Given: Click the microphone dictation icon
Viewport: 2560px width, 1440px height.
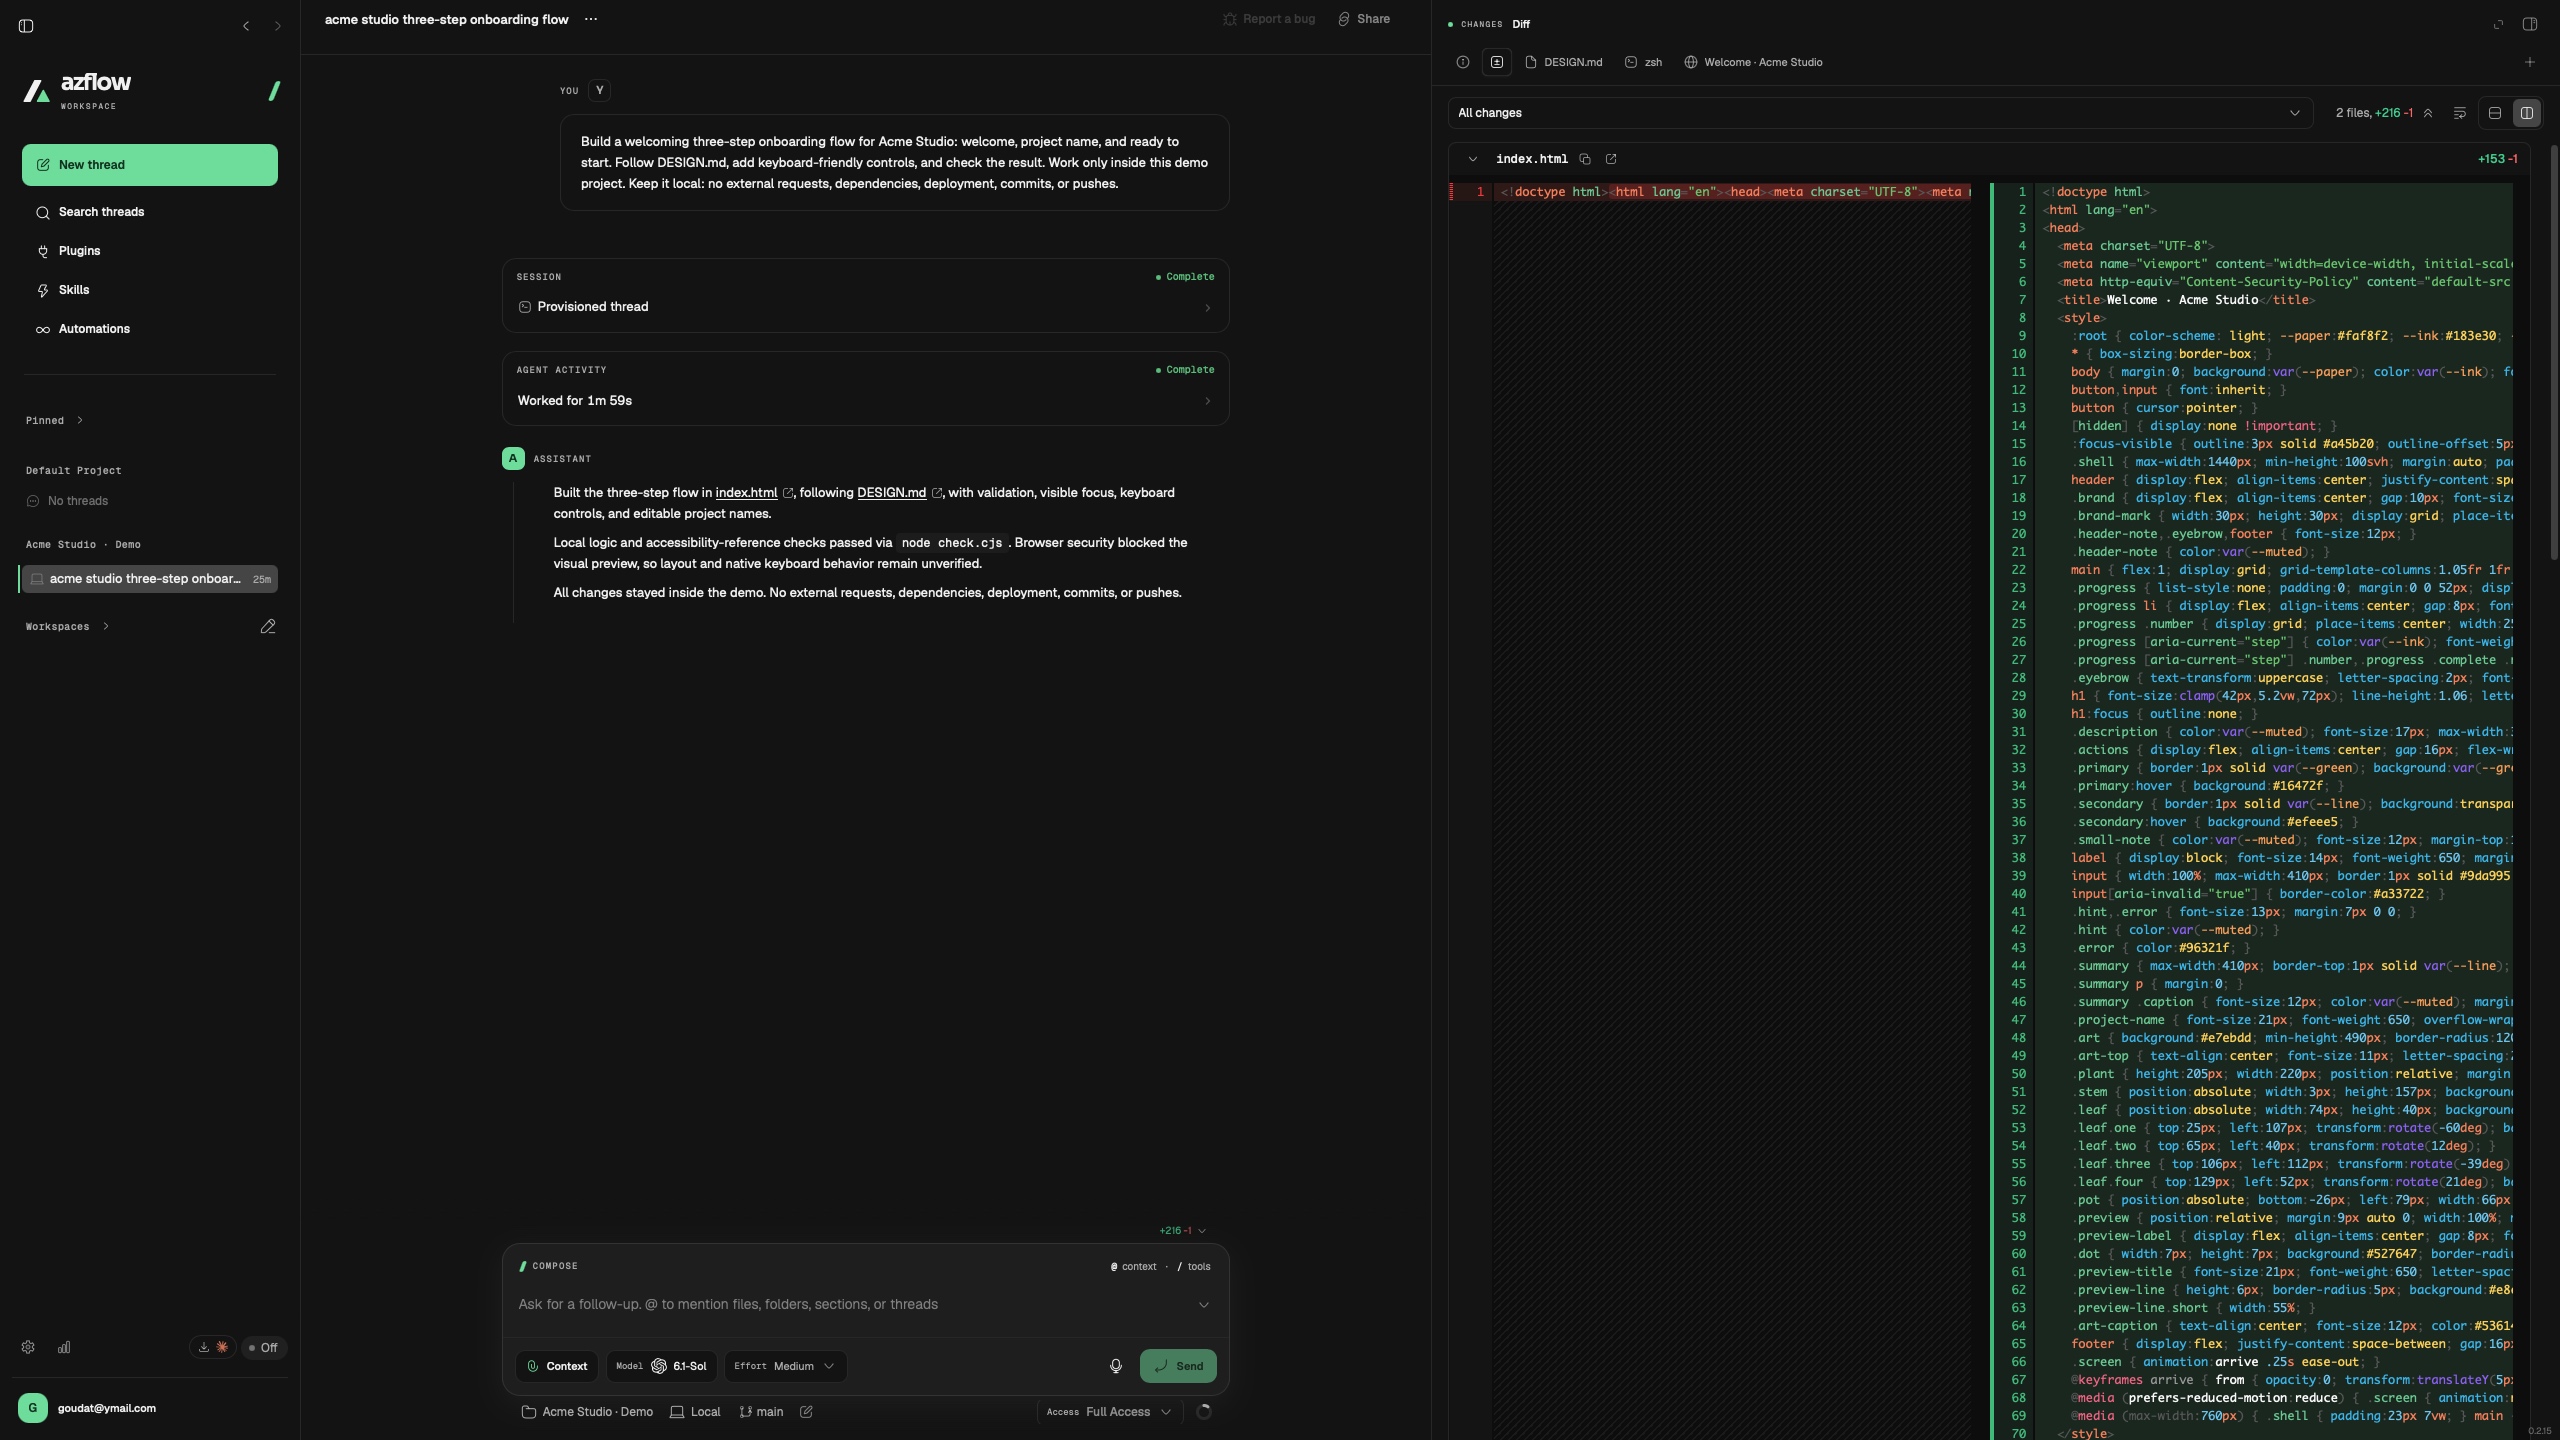Looking at the screenshot, I should tap(1116, 1366).
